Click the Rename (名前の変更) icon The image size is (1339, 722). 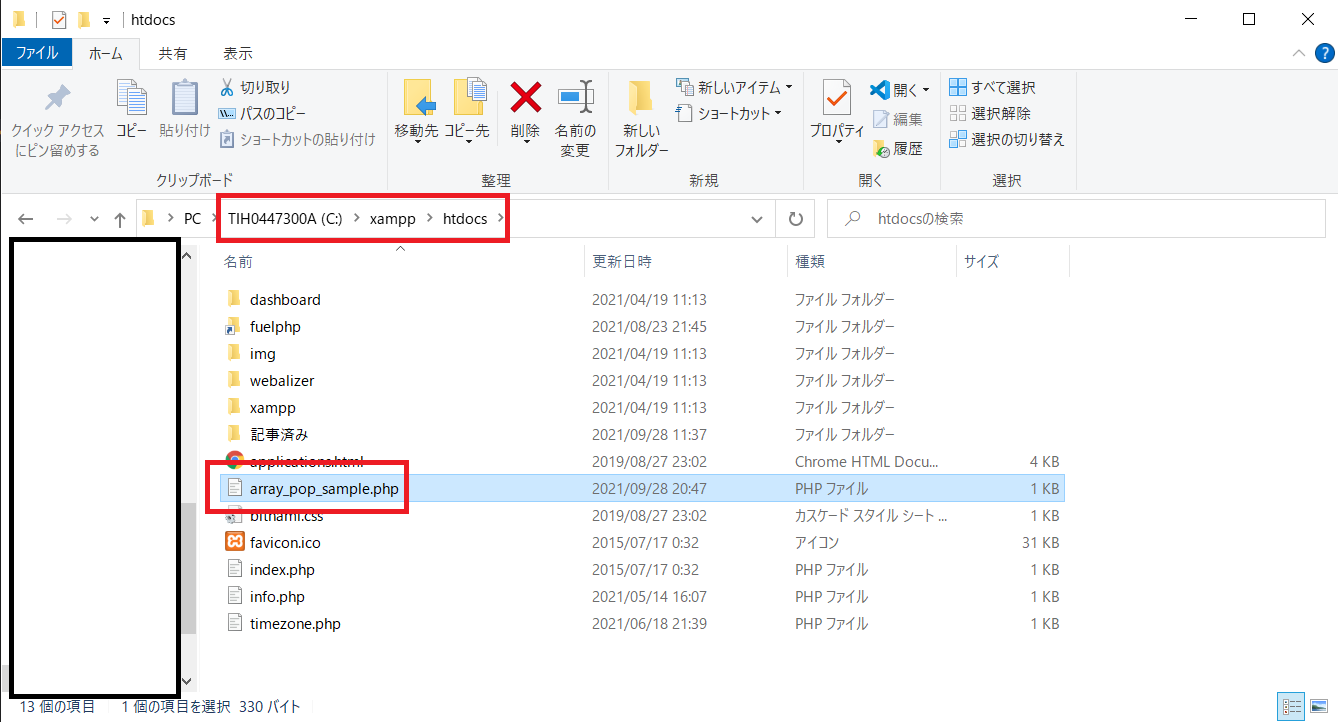point(576,98)
